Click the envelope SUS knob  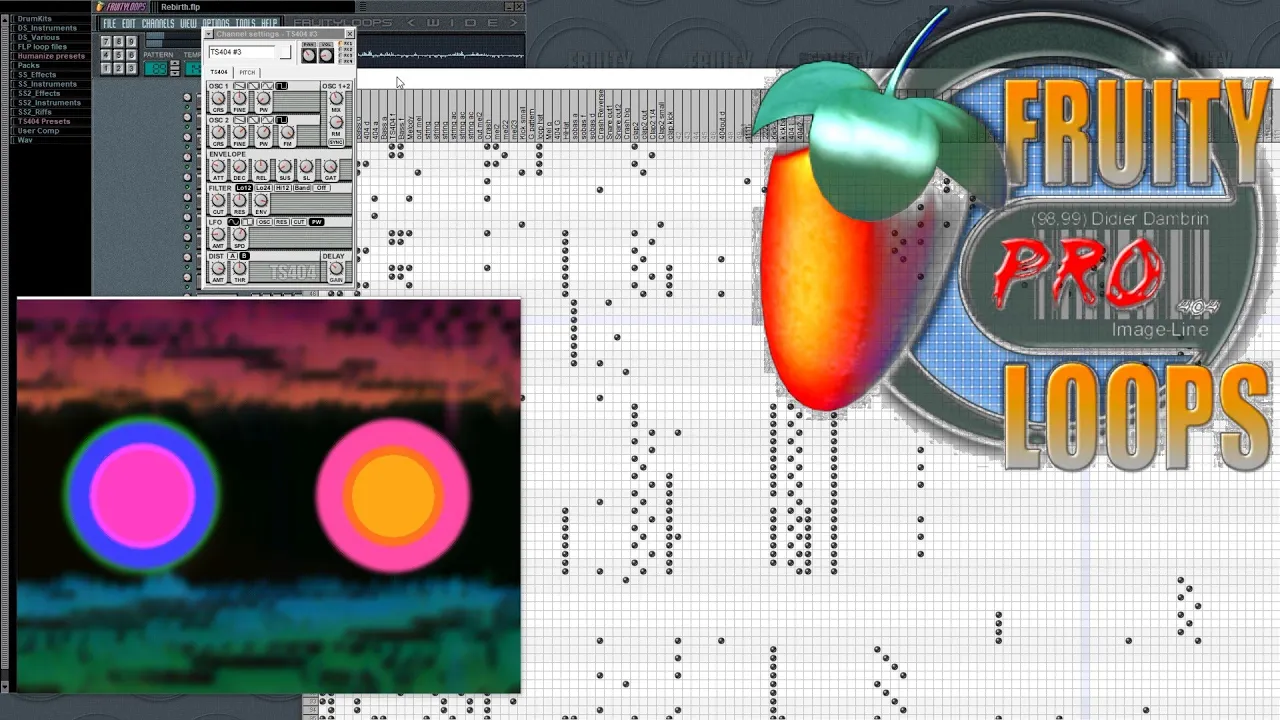pyautogui.click(x=285, y=166)
